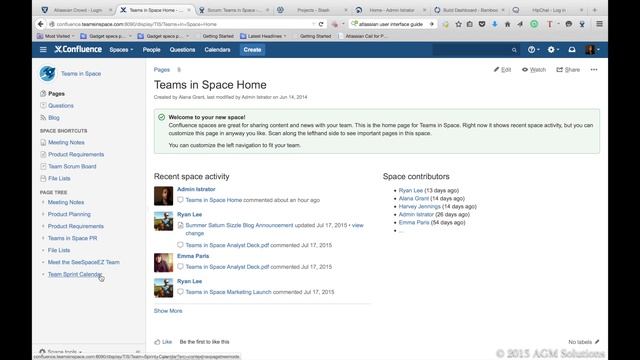Viewport: 640px width, 360px height.
Task: Open Team Sprint Calendar in page tree
Action: coord(75,274)
